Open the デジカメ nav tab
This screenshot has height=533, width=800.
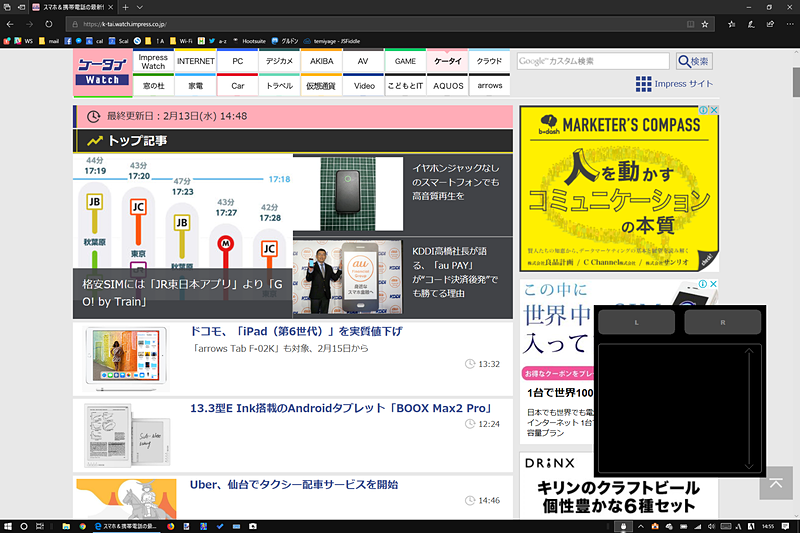[279, 61]
